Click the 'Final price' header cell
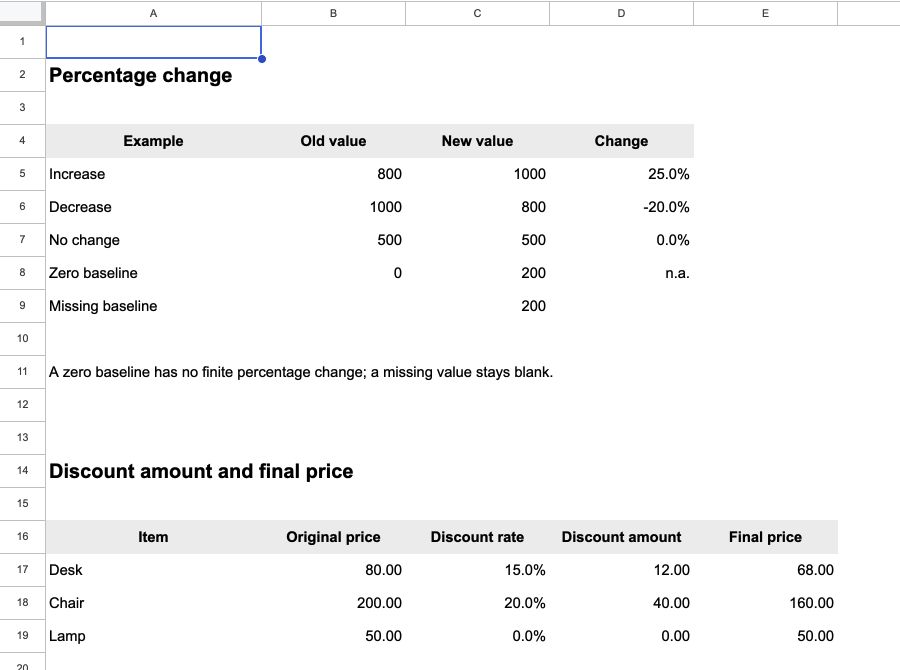This screenshot has height=670, width=900. (x=766, y=537)
